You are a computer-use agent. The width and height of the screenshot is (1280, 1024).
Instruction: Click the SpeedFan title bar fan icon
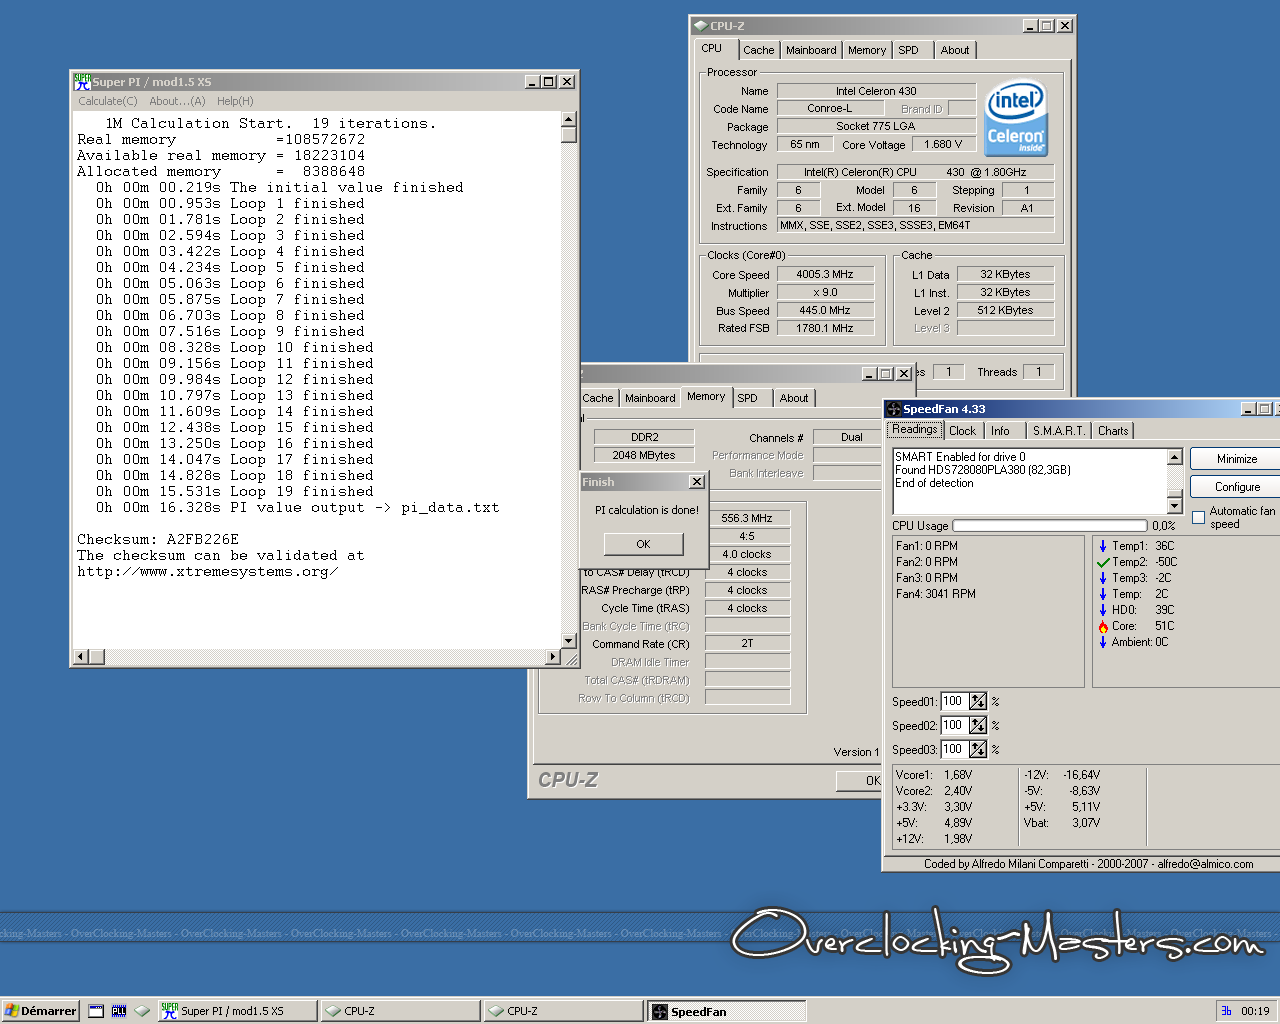pos(894,409)
